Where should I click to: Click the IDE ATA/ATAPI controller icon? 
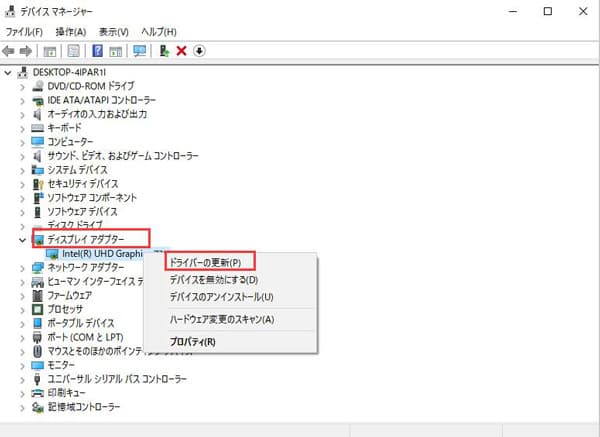(x=38, y=100)
